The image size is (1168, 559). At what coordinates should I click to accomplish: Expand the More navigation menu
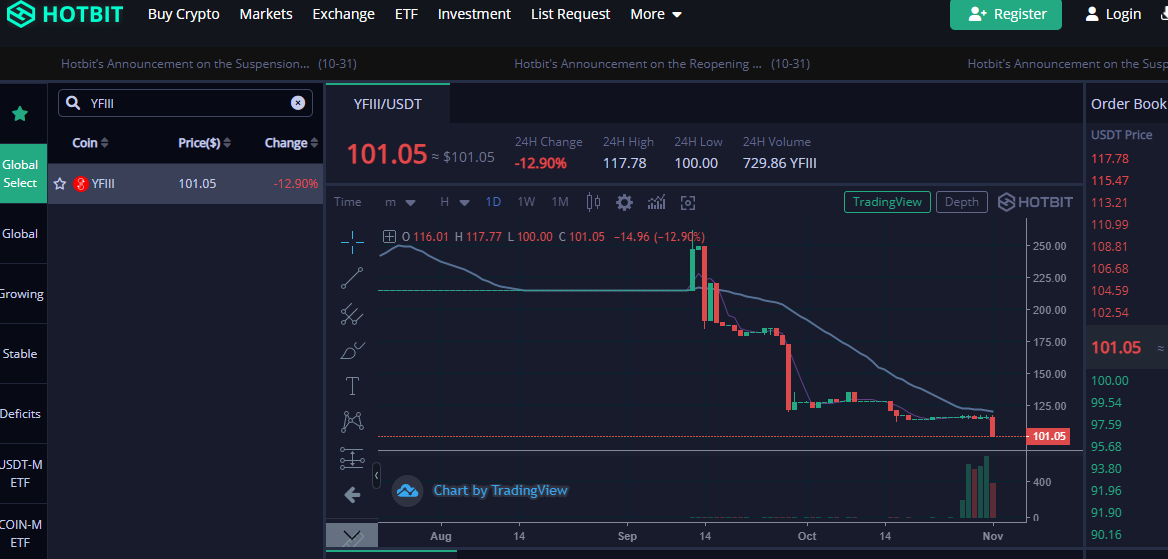pos(656,13)
